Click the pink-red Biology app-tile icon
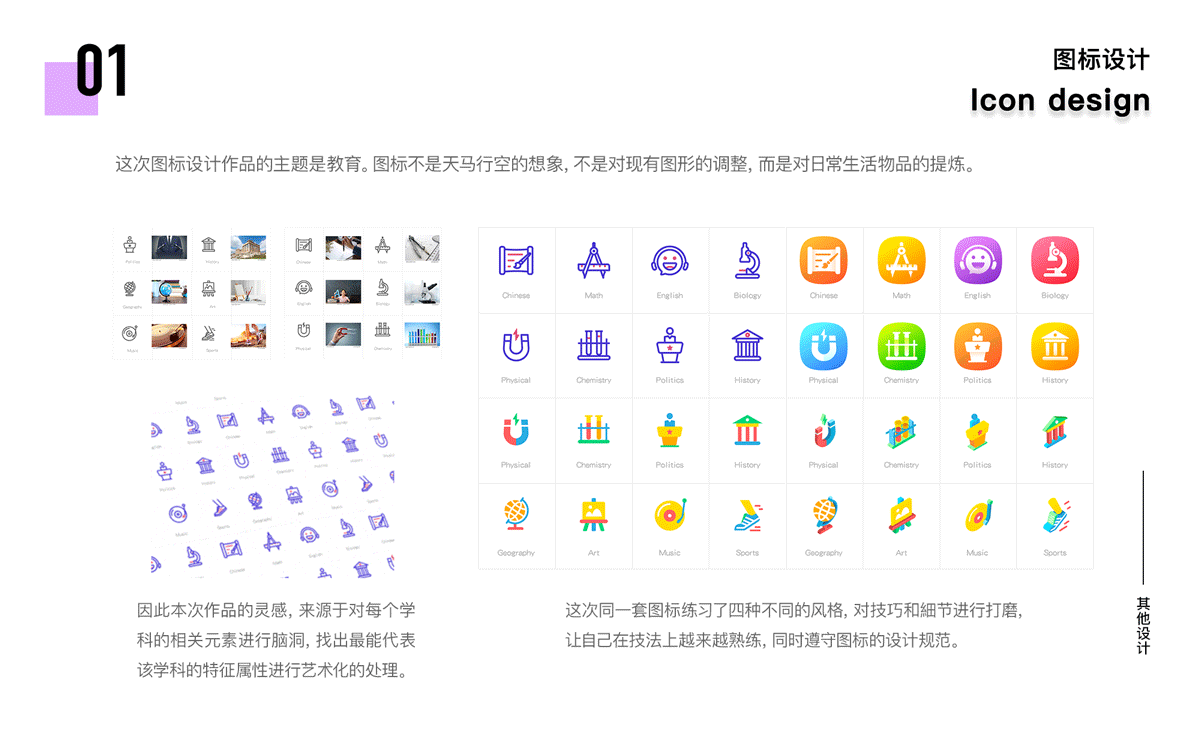The height and width of the screenshot is (750, 1200). tap(1055, 260)
